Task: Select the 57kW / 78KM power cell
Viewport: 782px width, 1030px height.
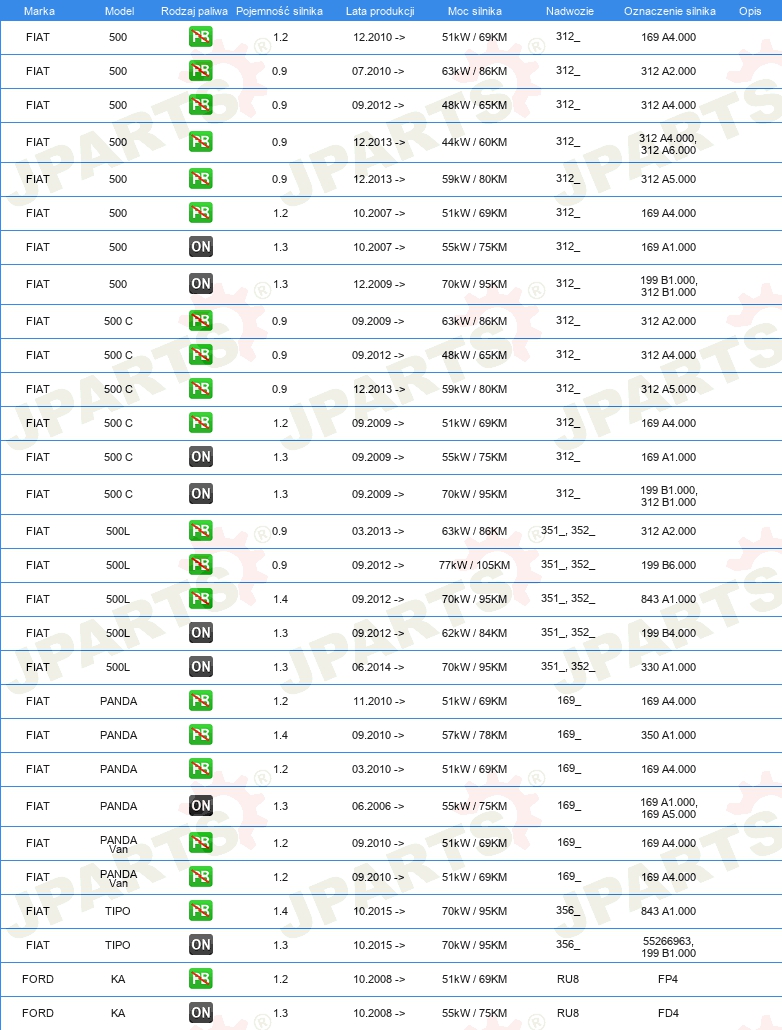Action: (474, 735)
